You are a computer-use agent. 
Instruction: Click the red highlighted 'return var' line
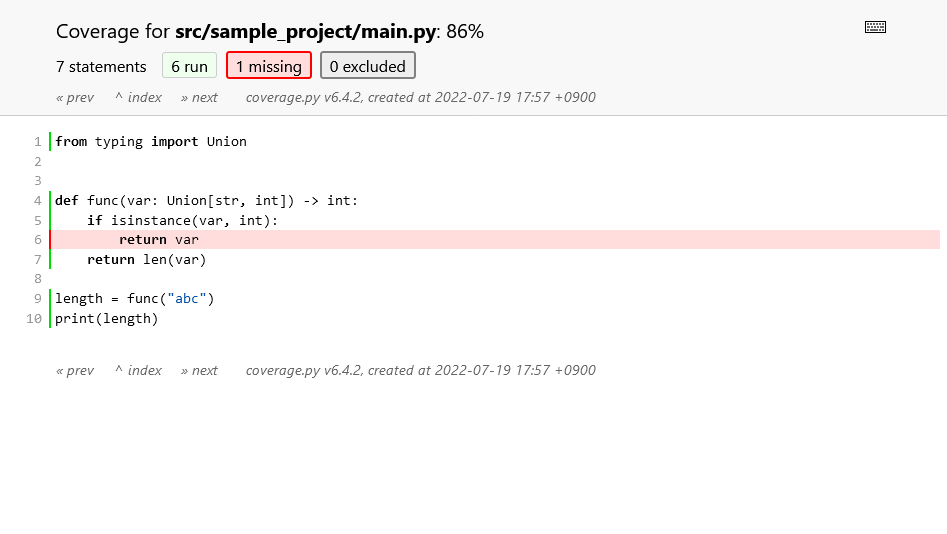pos(495,240)
